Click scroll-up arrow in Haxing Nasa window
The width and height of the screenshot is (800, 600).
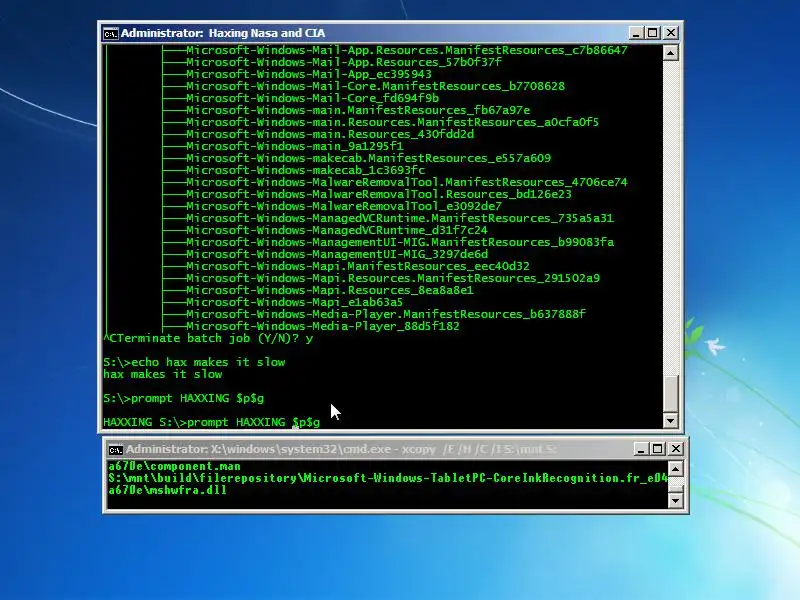point(670,53)
